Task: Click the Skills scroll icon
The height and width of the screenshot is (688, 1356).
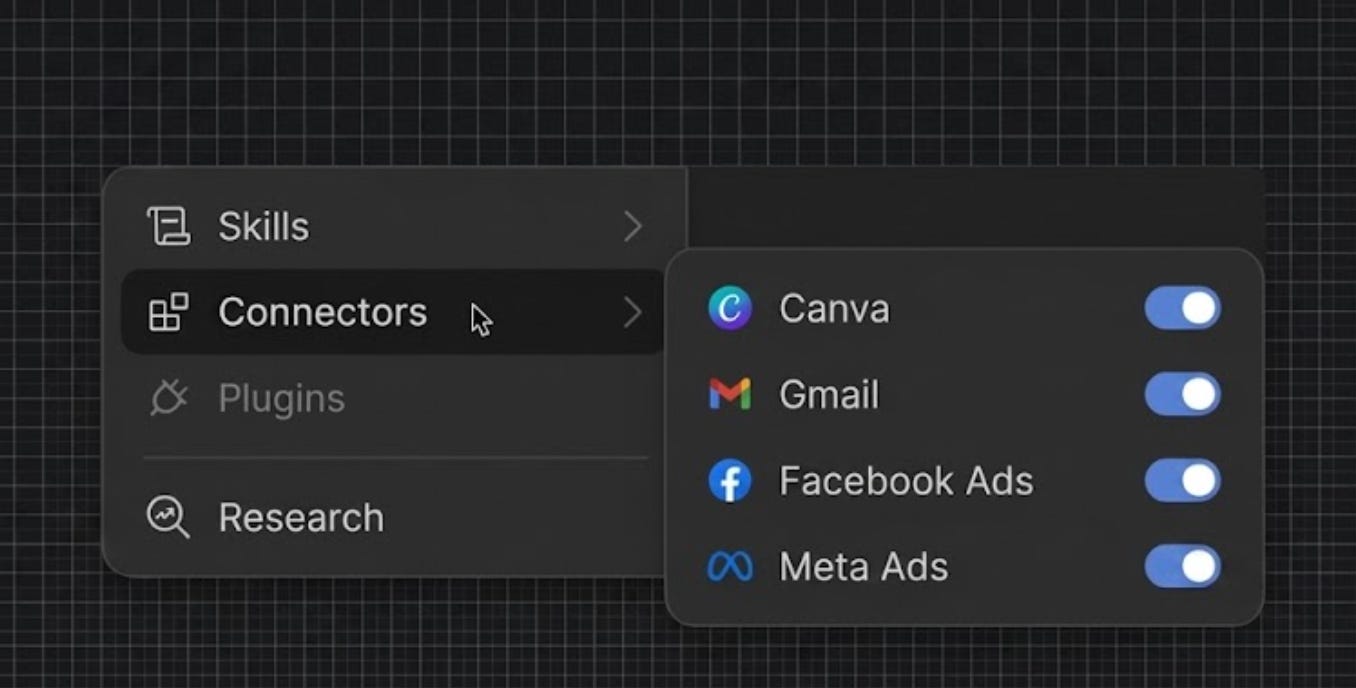Action: (x=168, y=226)
